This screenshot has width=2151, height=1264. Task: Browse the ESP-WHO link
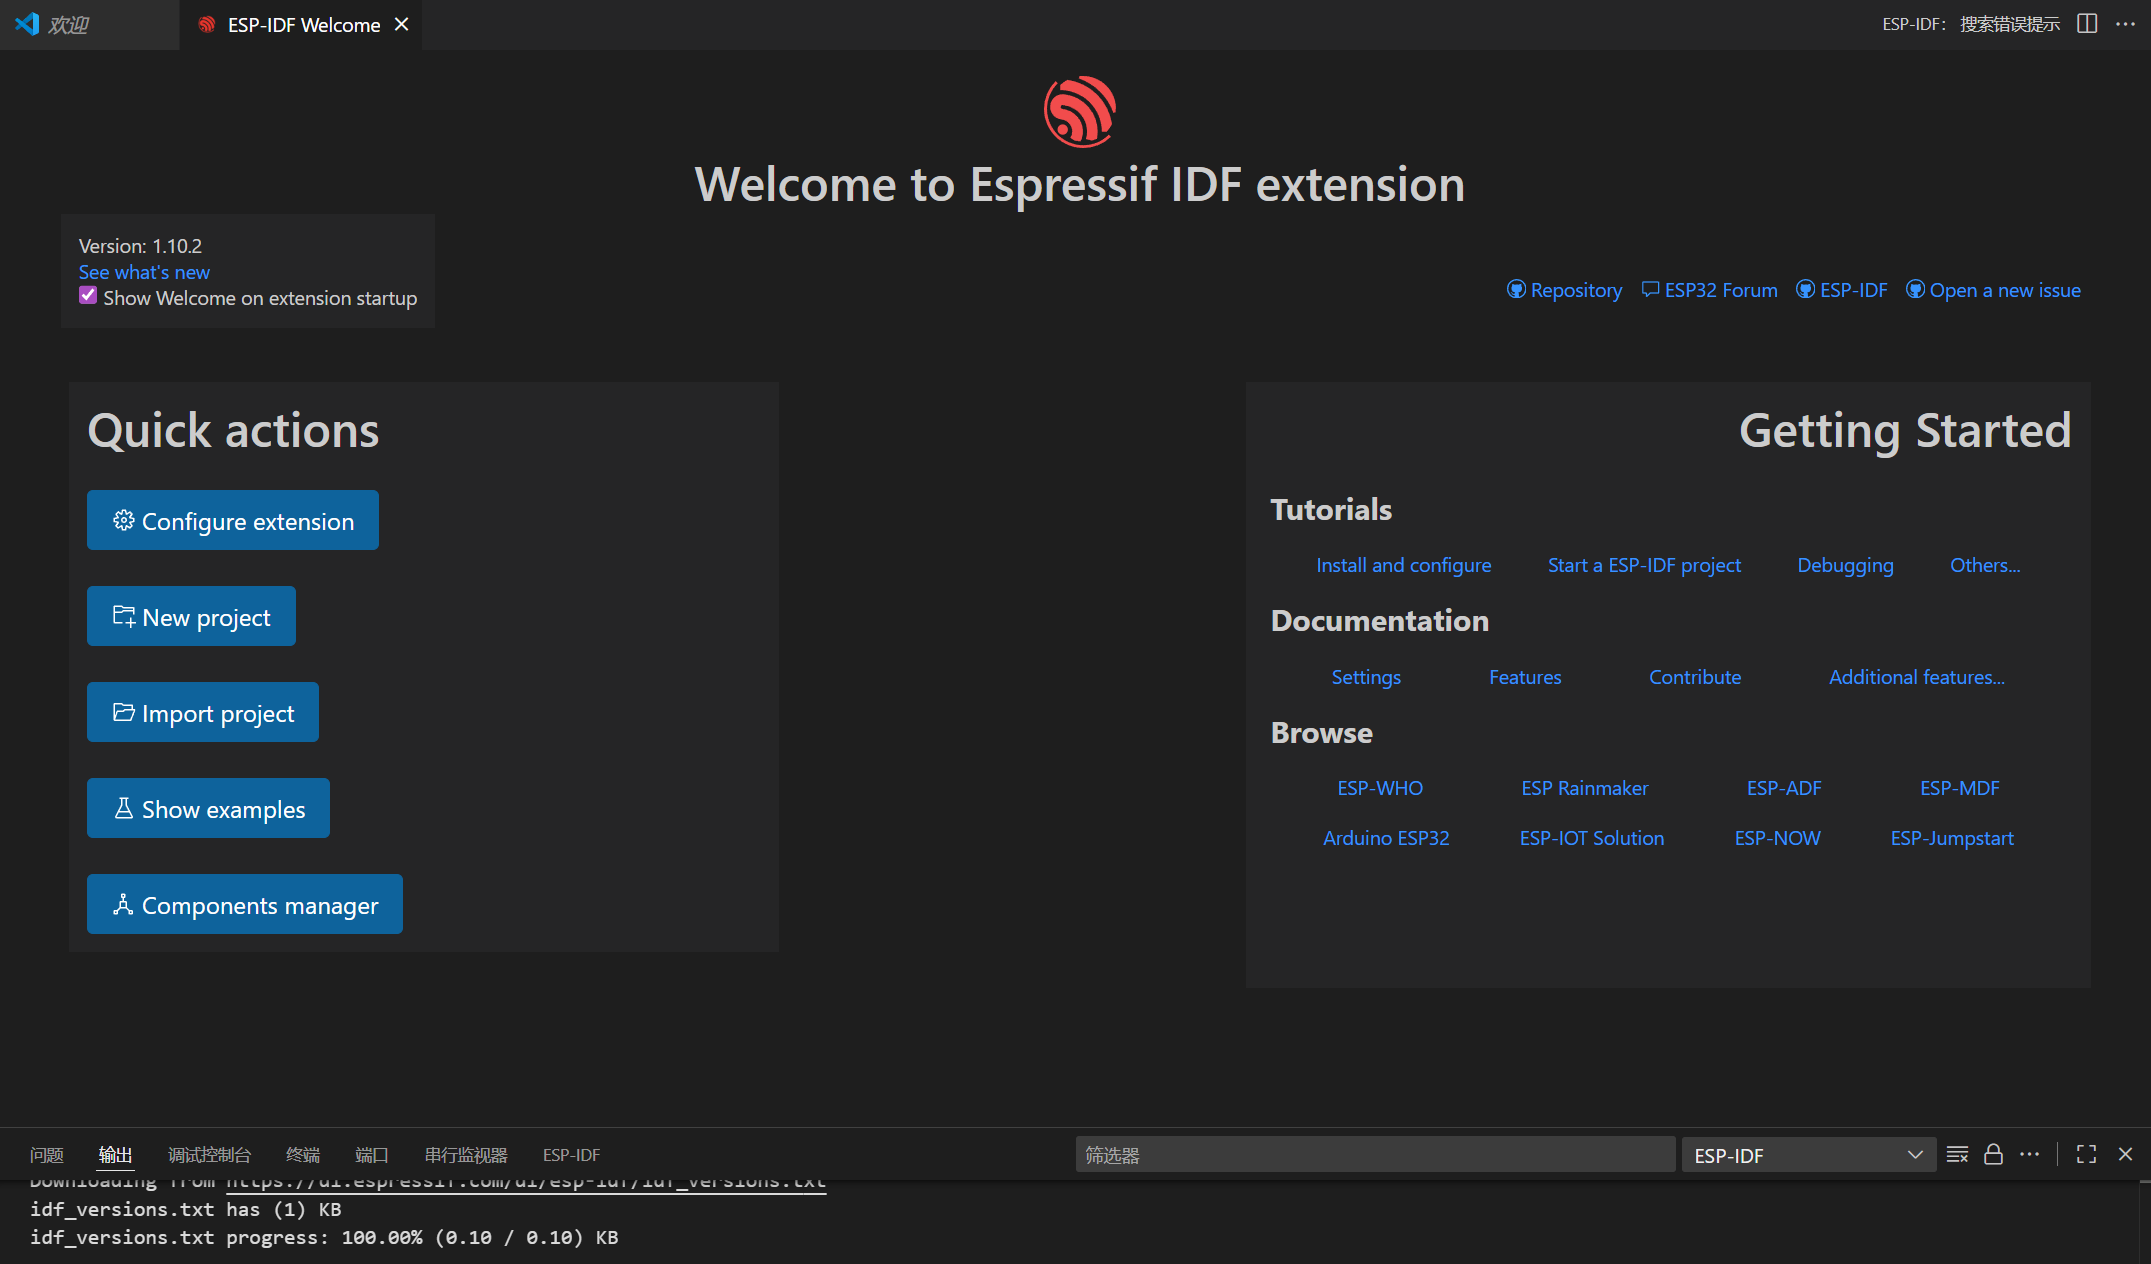[1380, 788]
